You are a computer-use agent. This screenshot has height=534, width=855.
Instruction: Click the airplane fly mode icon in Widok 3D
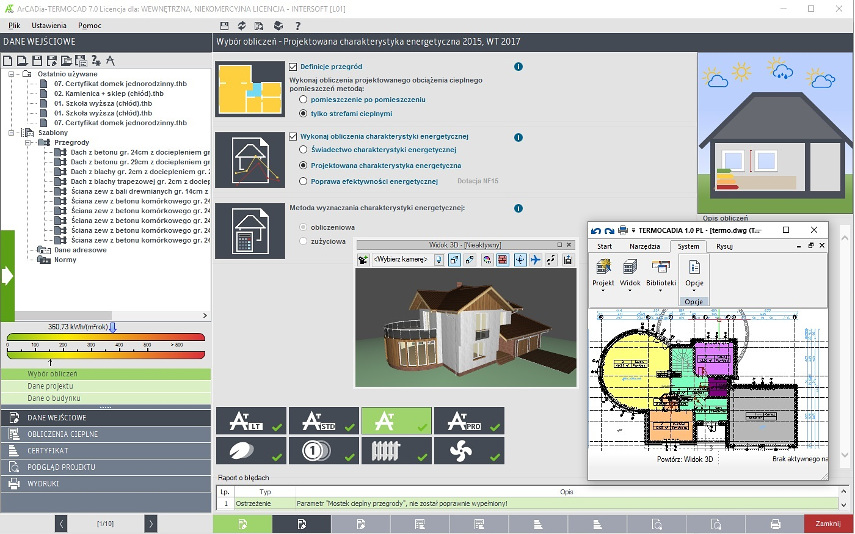tap(535, 260)
